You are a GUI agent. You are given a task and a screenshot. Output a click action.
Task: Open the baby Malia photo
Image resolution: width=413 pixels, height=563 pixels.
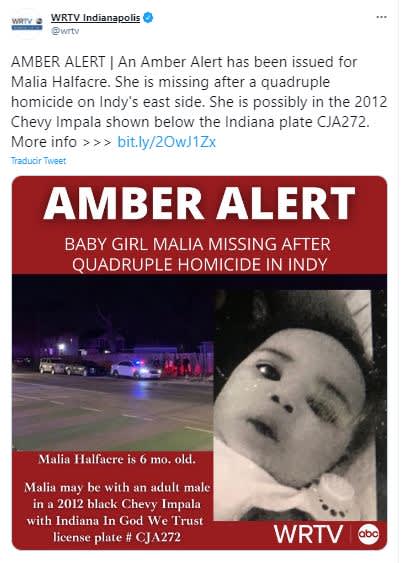[300, 405]
